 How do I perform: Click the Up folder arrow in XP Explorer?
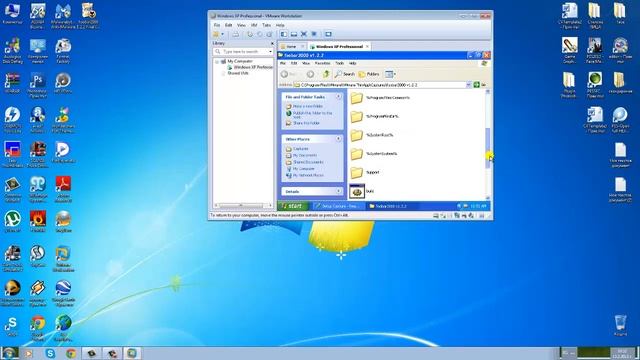point(326,74)
